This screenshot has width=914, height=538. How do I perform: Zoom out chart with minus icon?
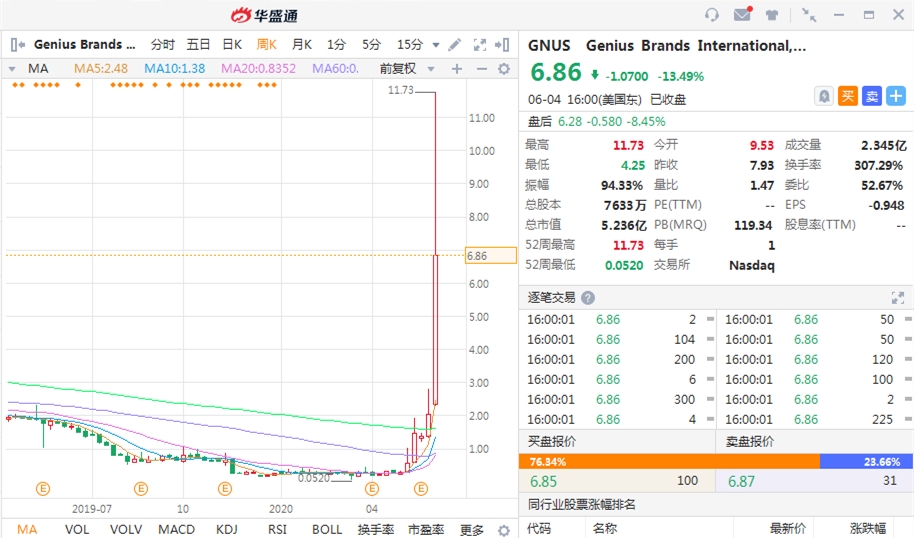click(481, 69)
